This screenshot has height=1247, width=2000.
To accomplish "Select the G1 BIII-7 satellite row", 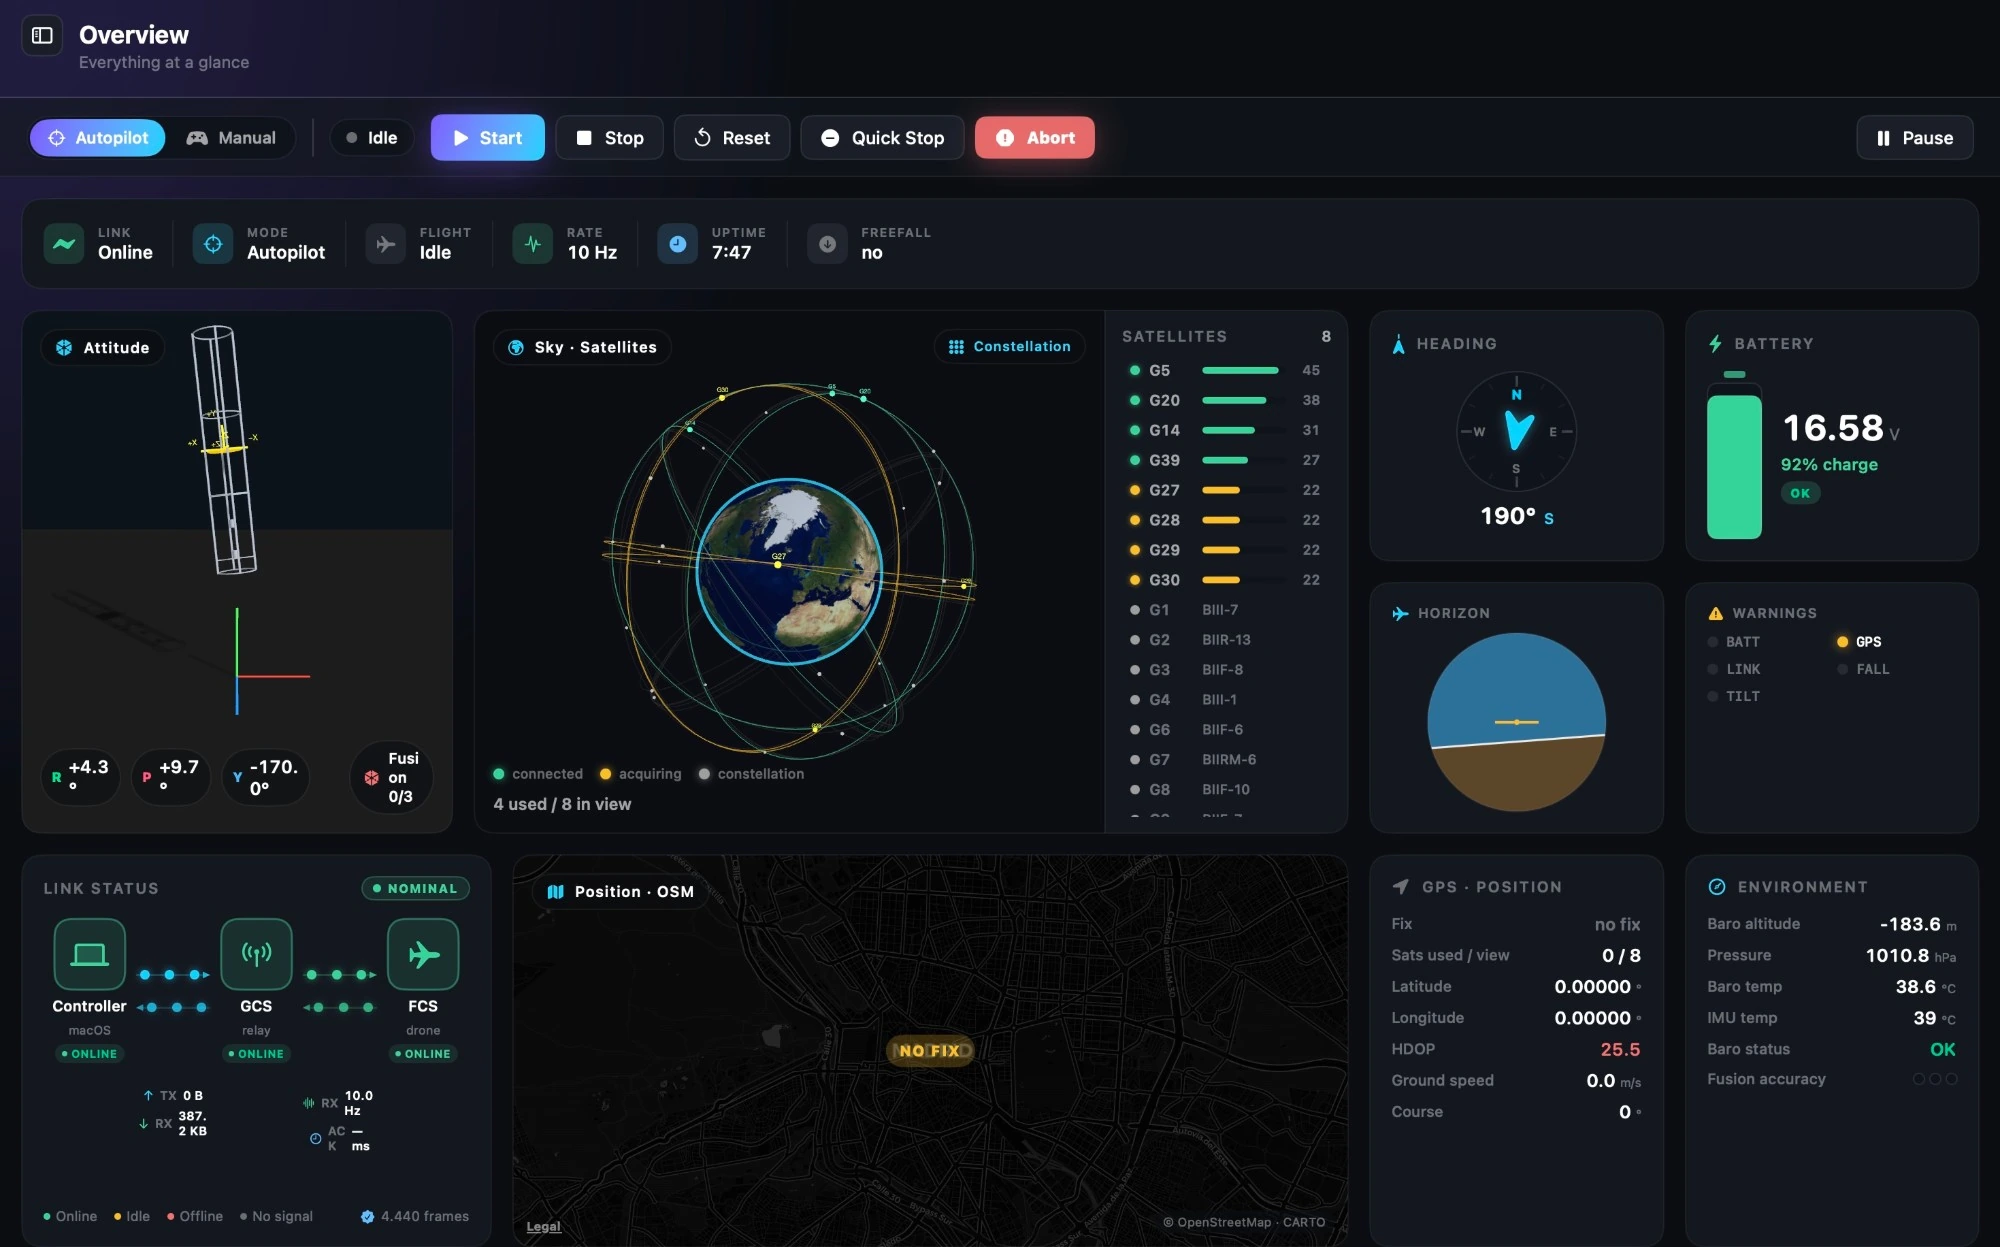I will coord(1225,610).
